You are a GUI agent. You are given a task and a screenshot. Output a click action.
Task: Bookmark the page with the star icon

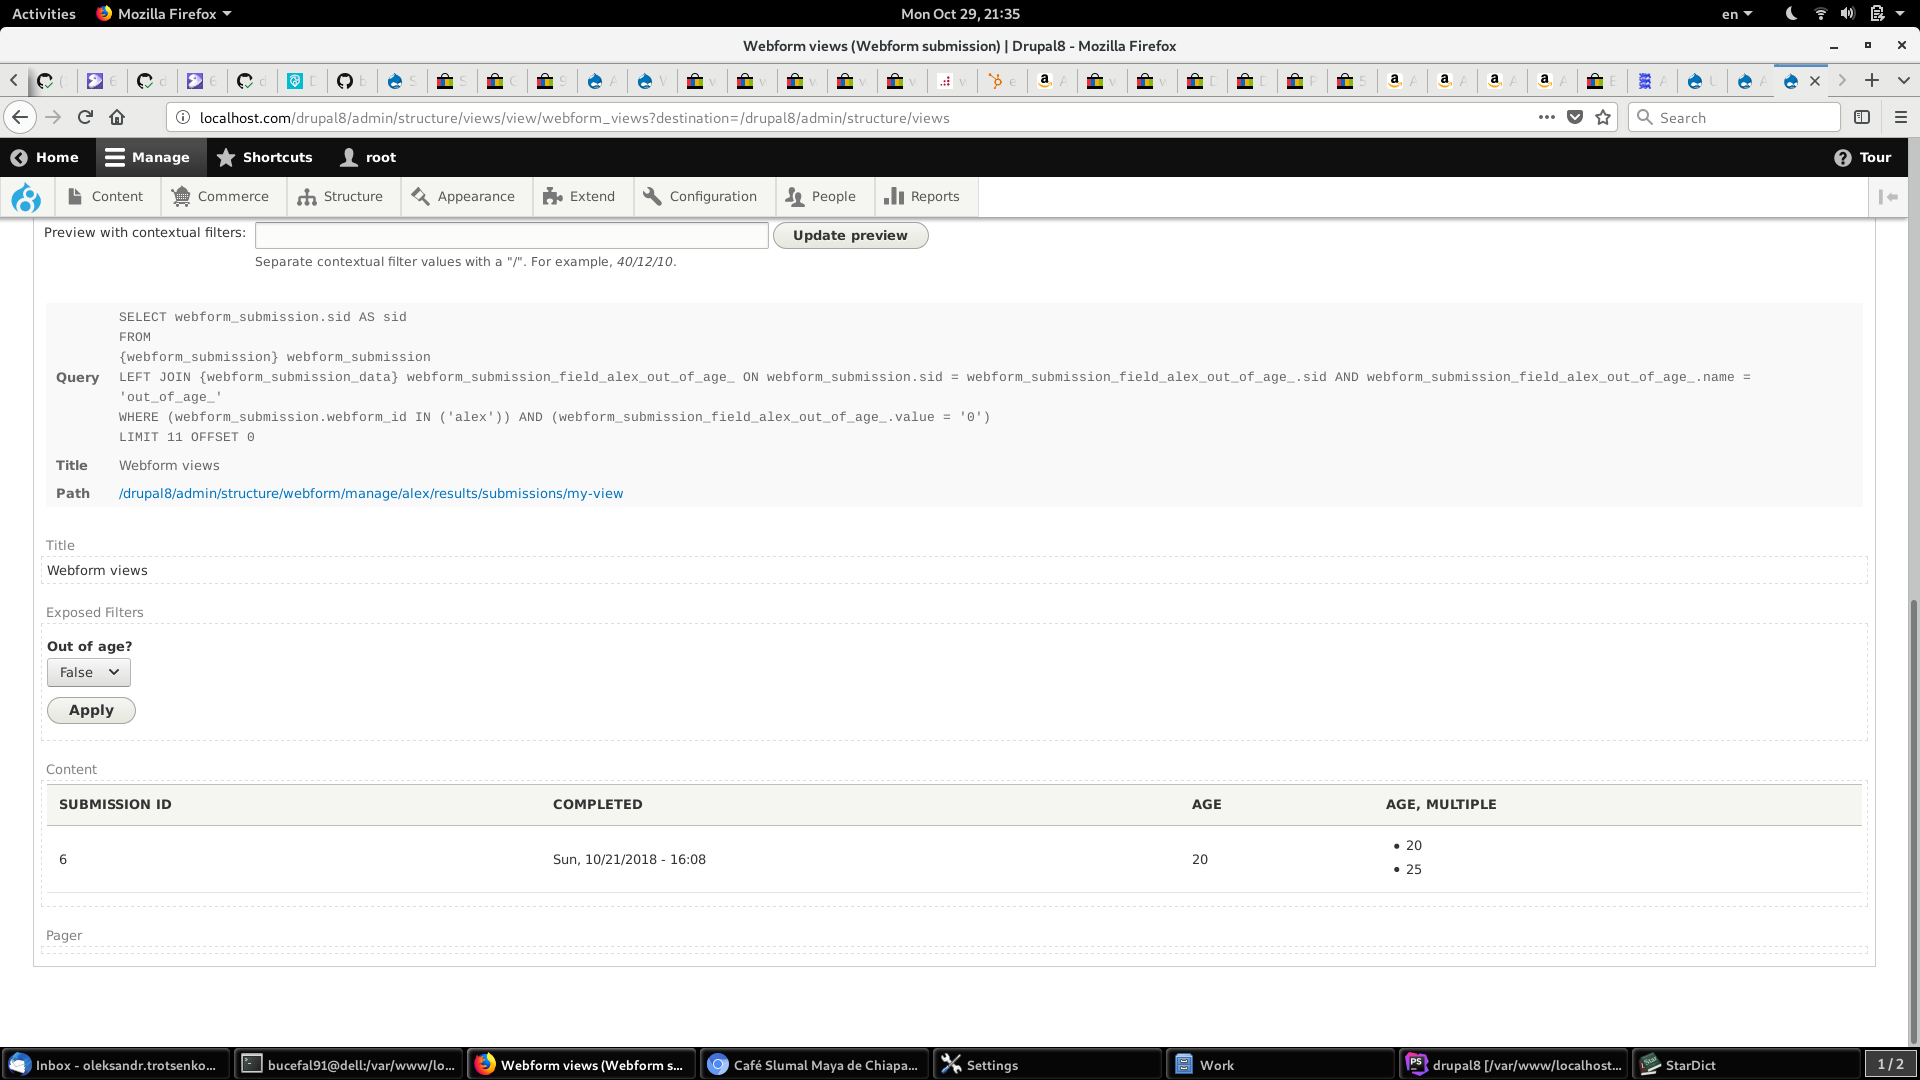click(x=1603, y=117)
